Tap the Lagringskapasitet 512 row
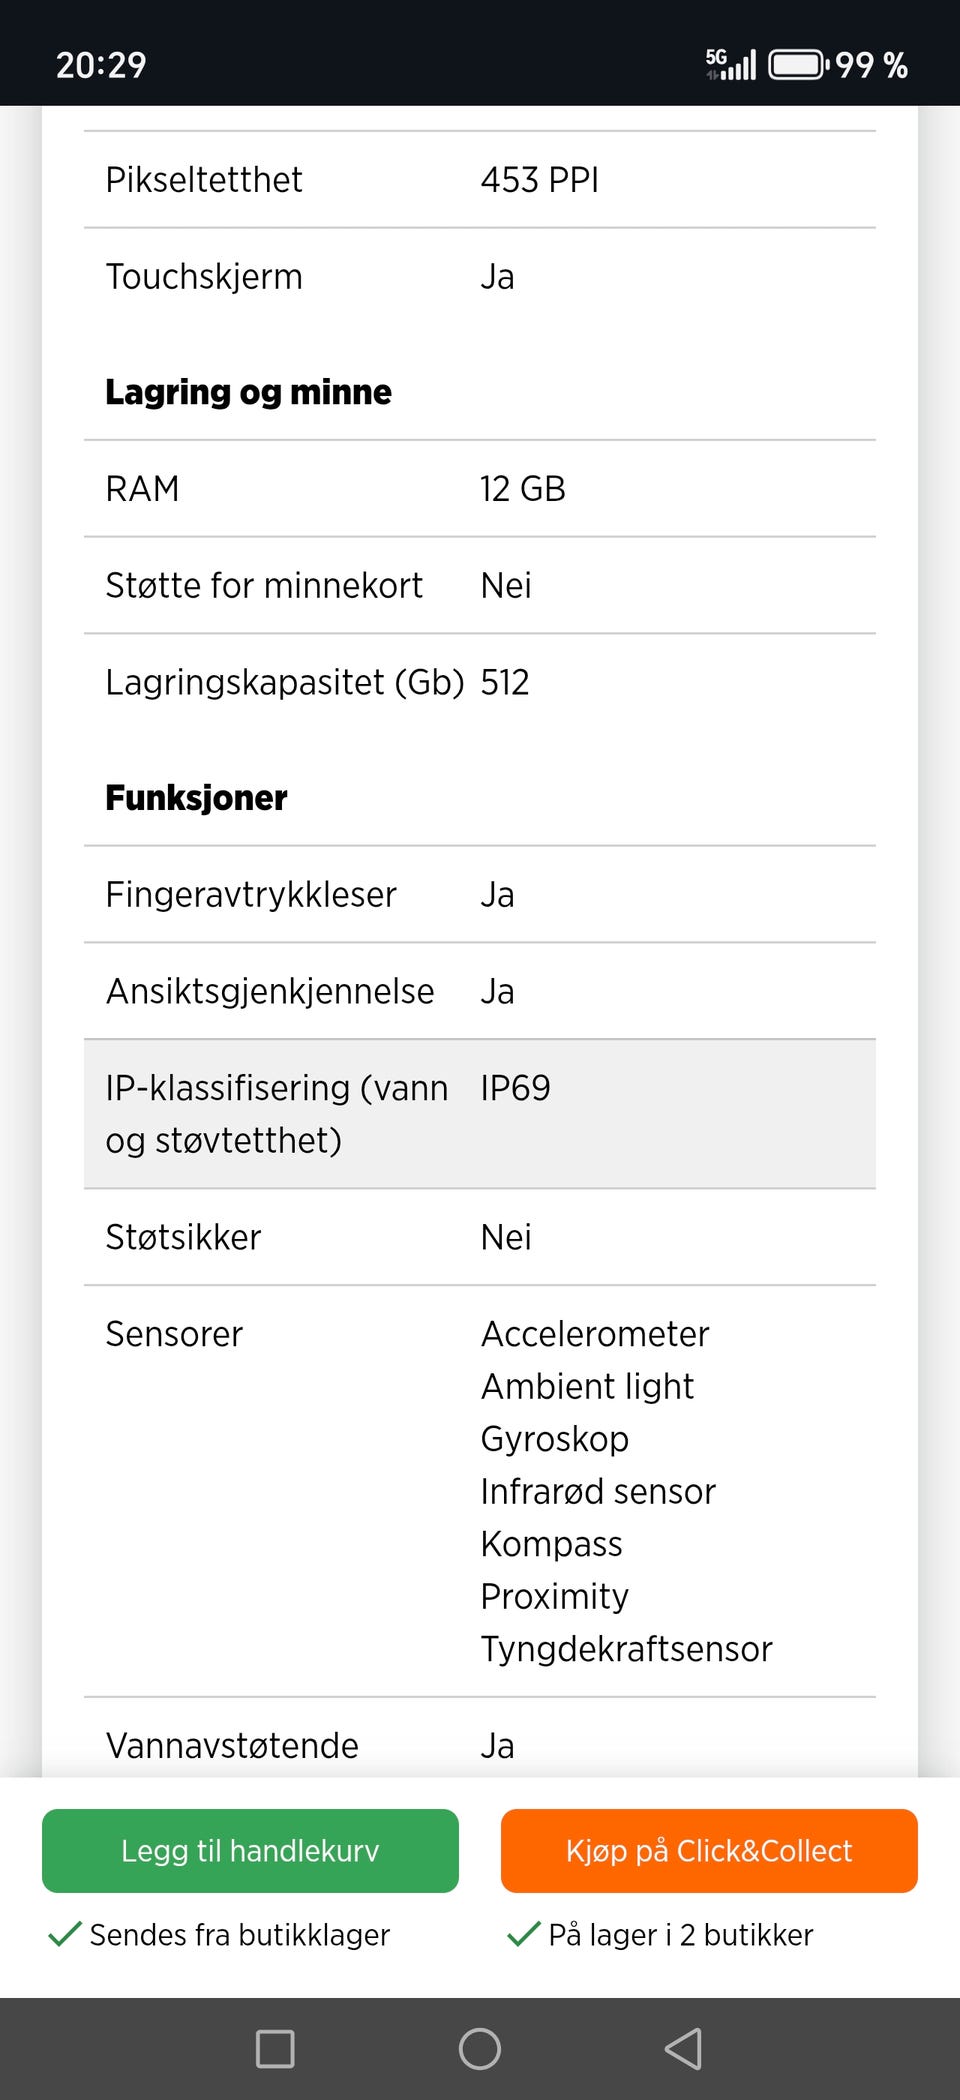Image resolution: width=960 pixels, height=2100 pixels. click(480, 683)
